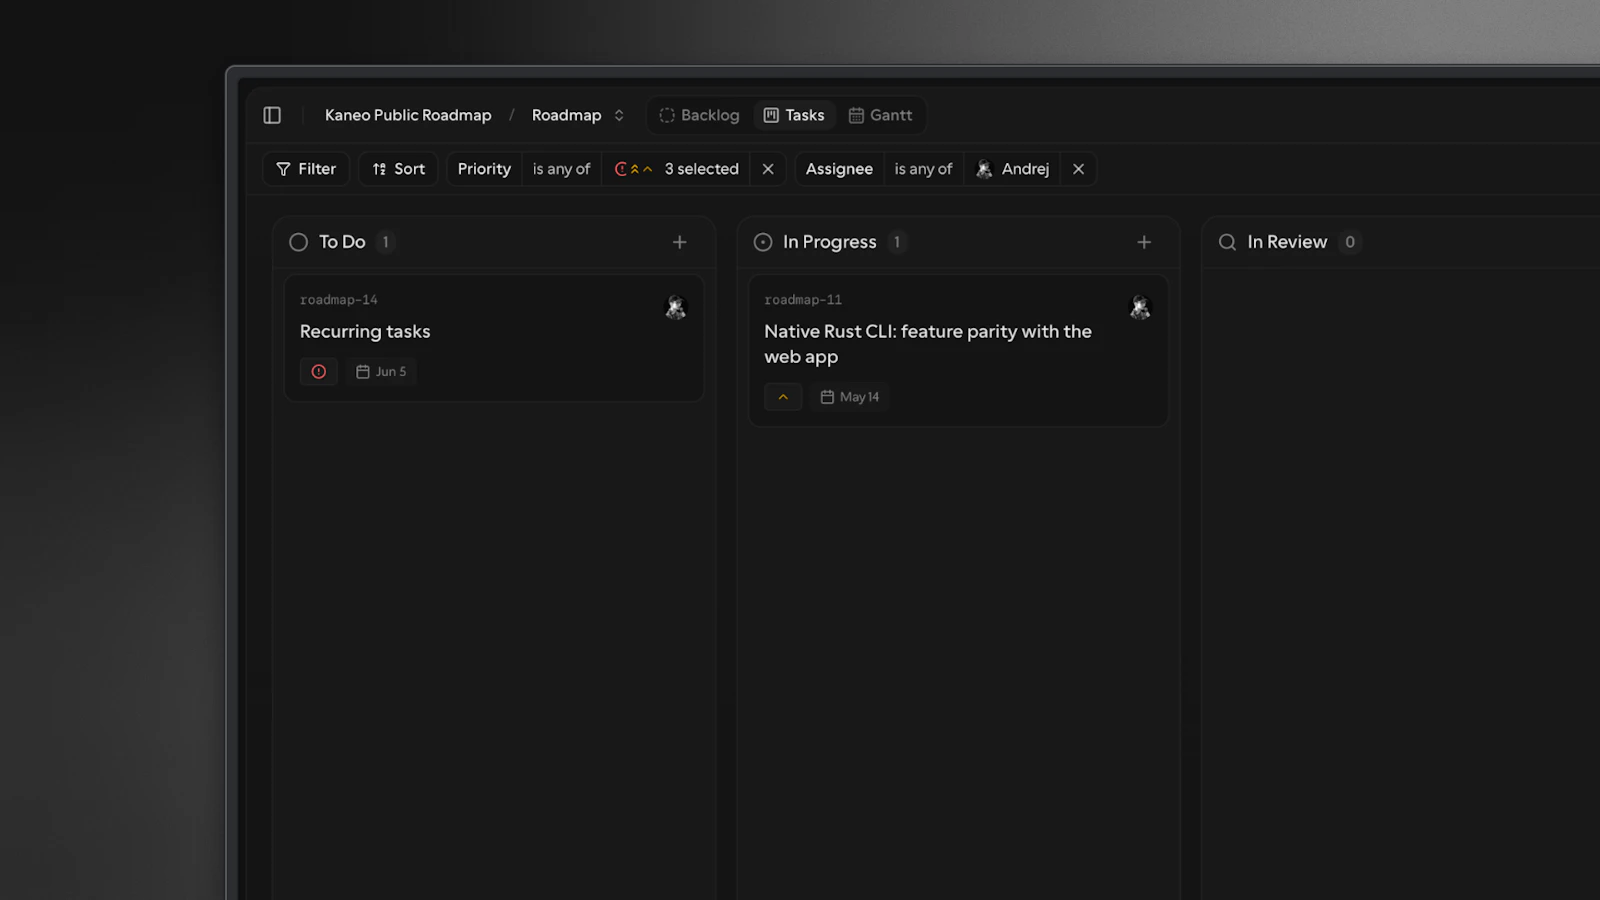
Task: Open Kaneo Public Roadmap breadcrumb
Action: 408,115
